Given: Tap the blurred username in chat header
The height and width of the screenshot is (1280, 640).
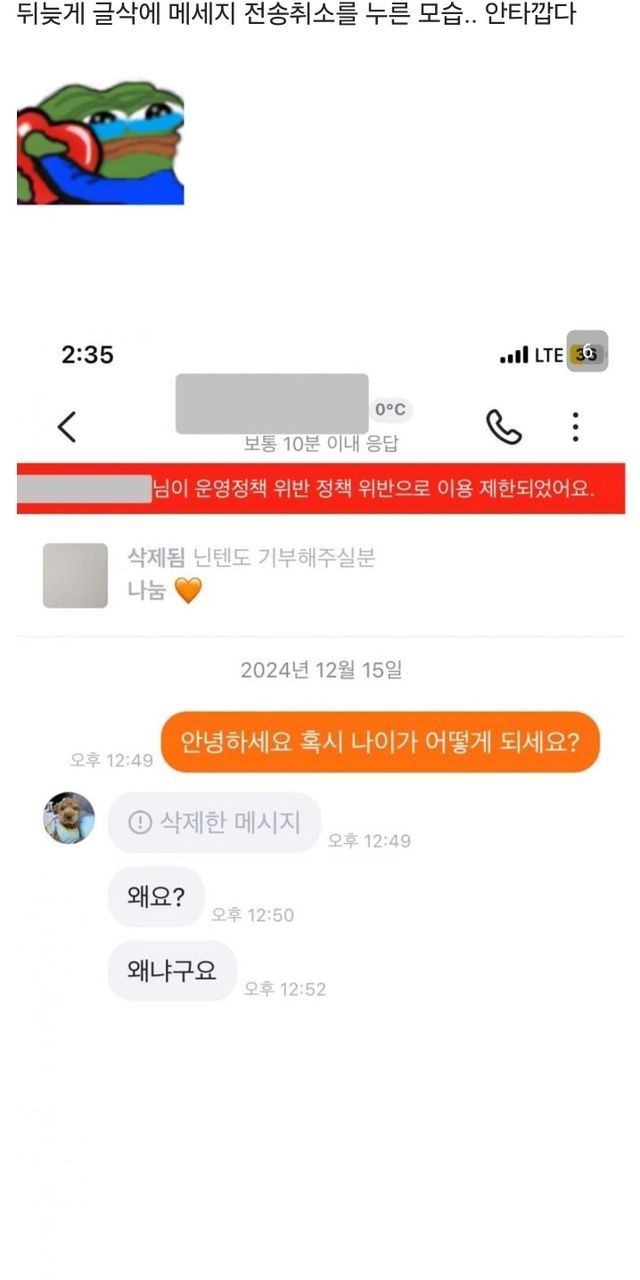Looking at the screenshot, I should coord(272,404).
